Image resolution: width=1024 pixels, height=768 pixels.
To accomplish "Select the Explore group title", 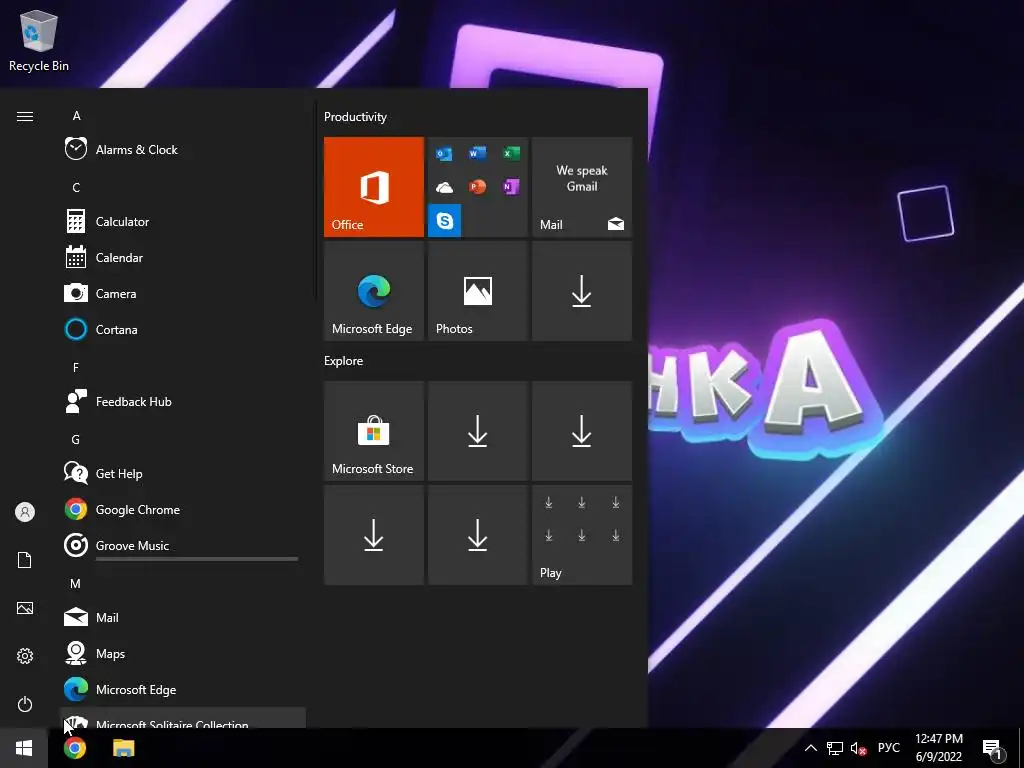I will [344, 361].
